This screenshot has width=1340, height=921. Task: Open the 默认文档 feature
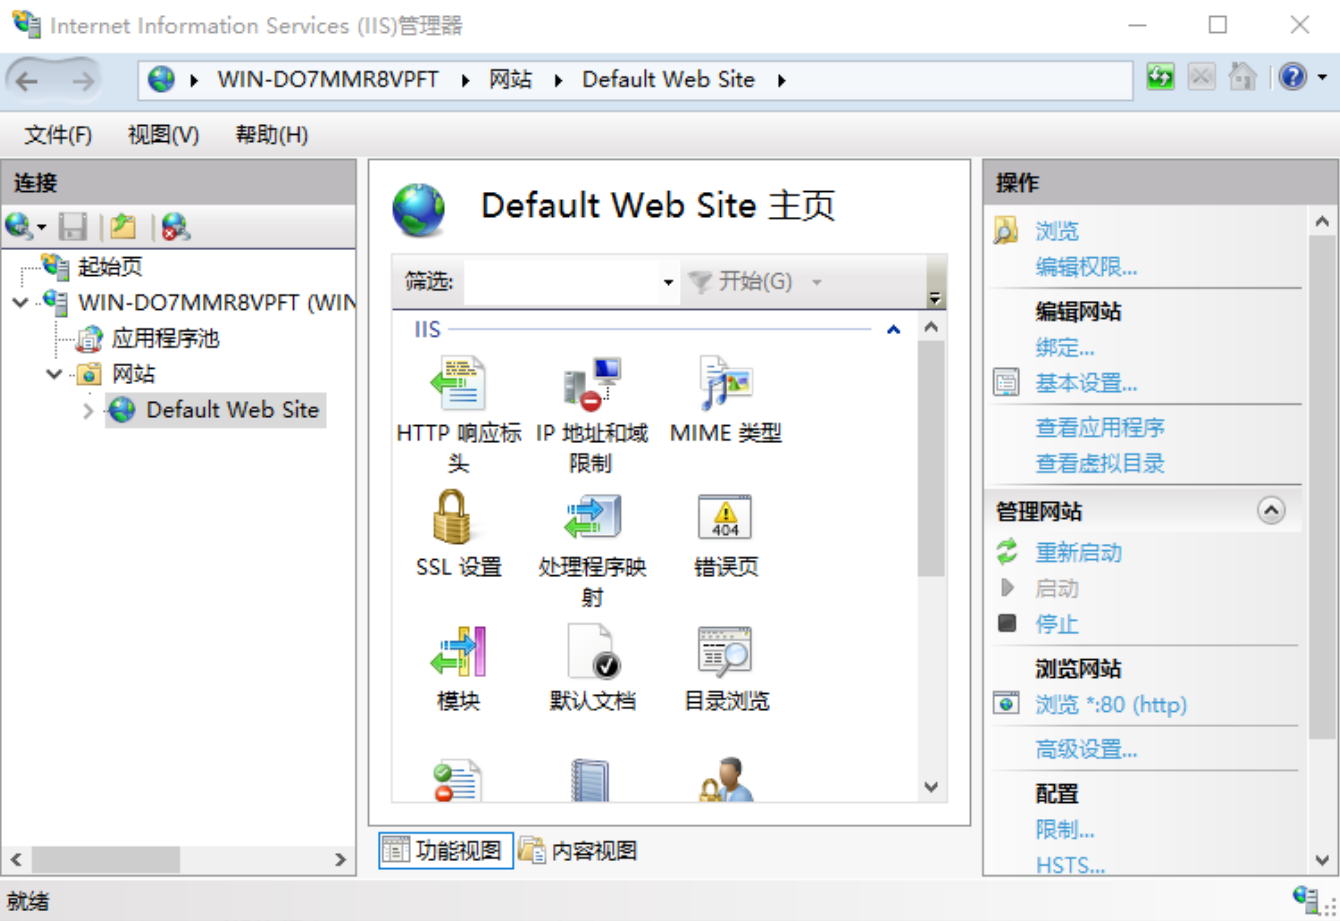coord(592,669)
